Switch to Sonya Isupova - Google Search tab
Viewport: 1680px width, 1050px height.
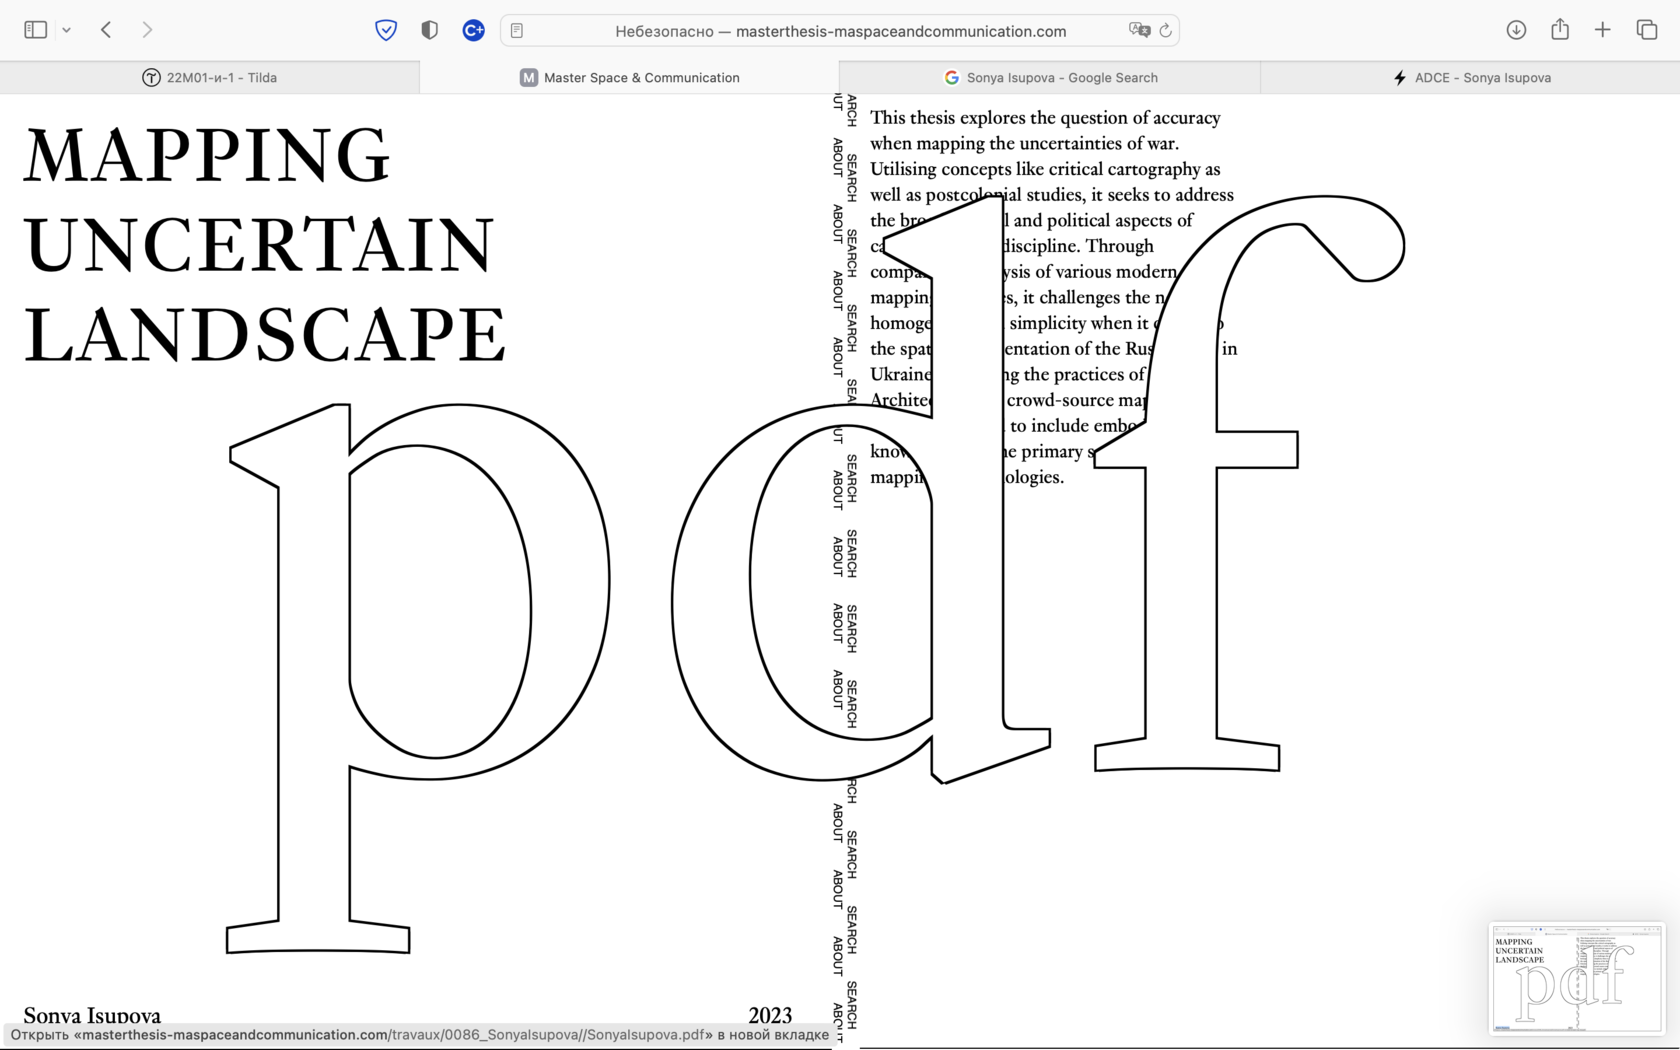[x=1050, y=77]
